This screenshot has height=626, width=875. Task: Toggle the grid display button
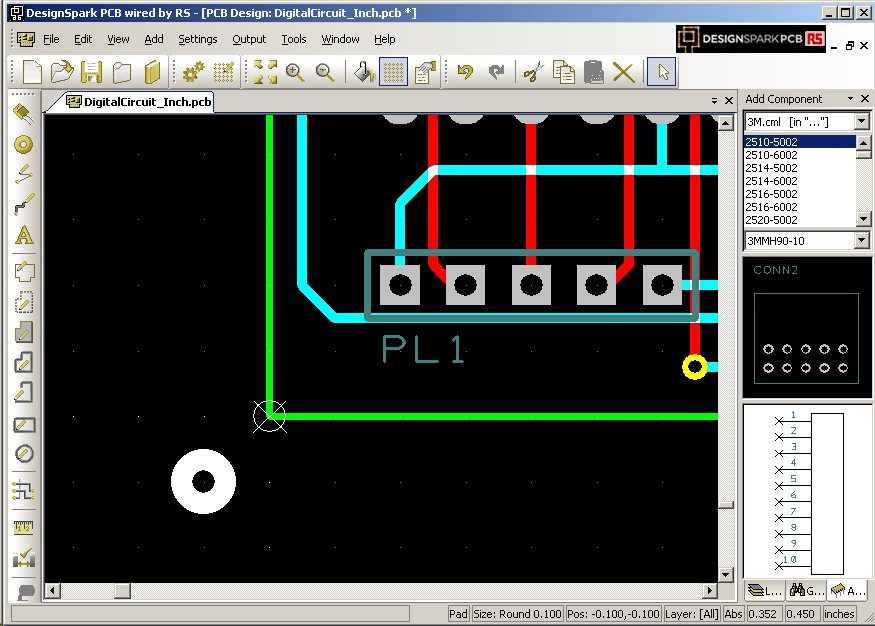tap(394, 72)
